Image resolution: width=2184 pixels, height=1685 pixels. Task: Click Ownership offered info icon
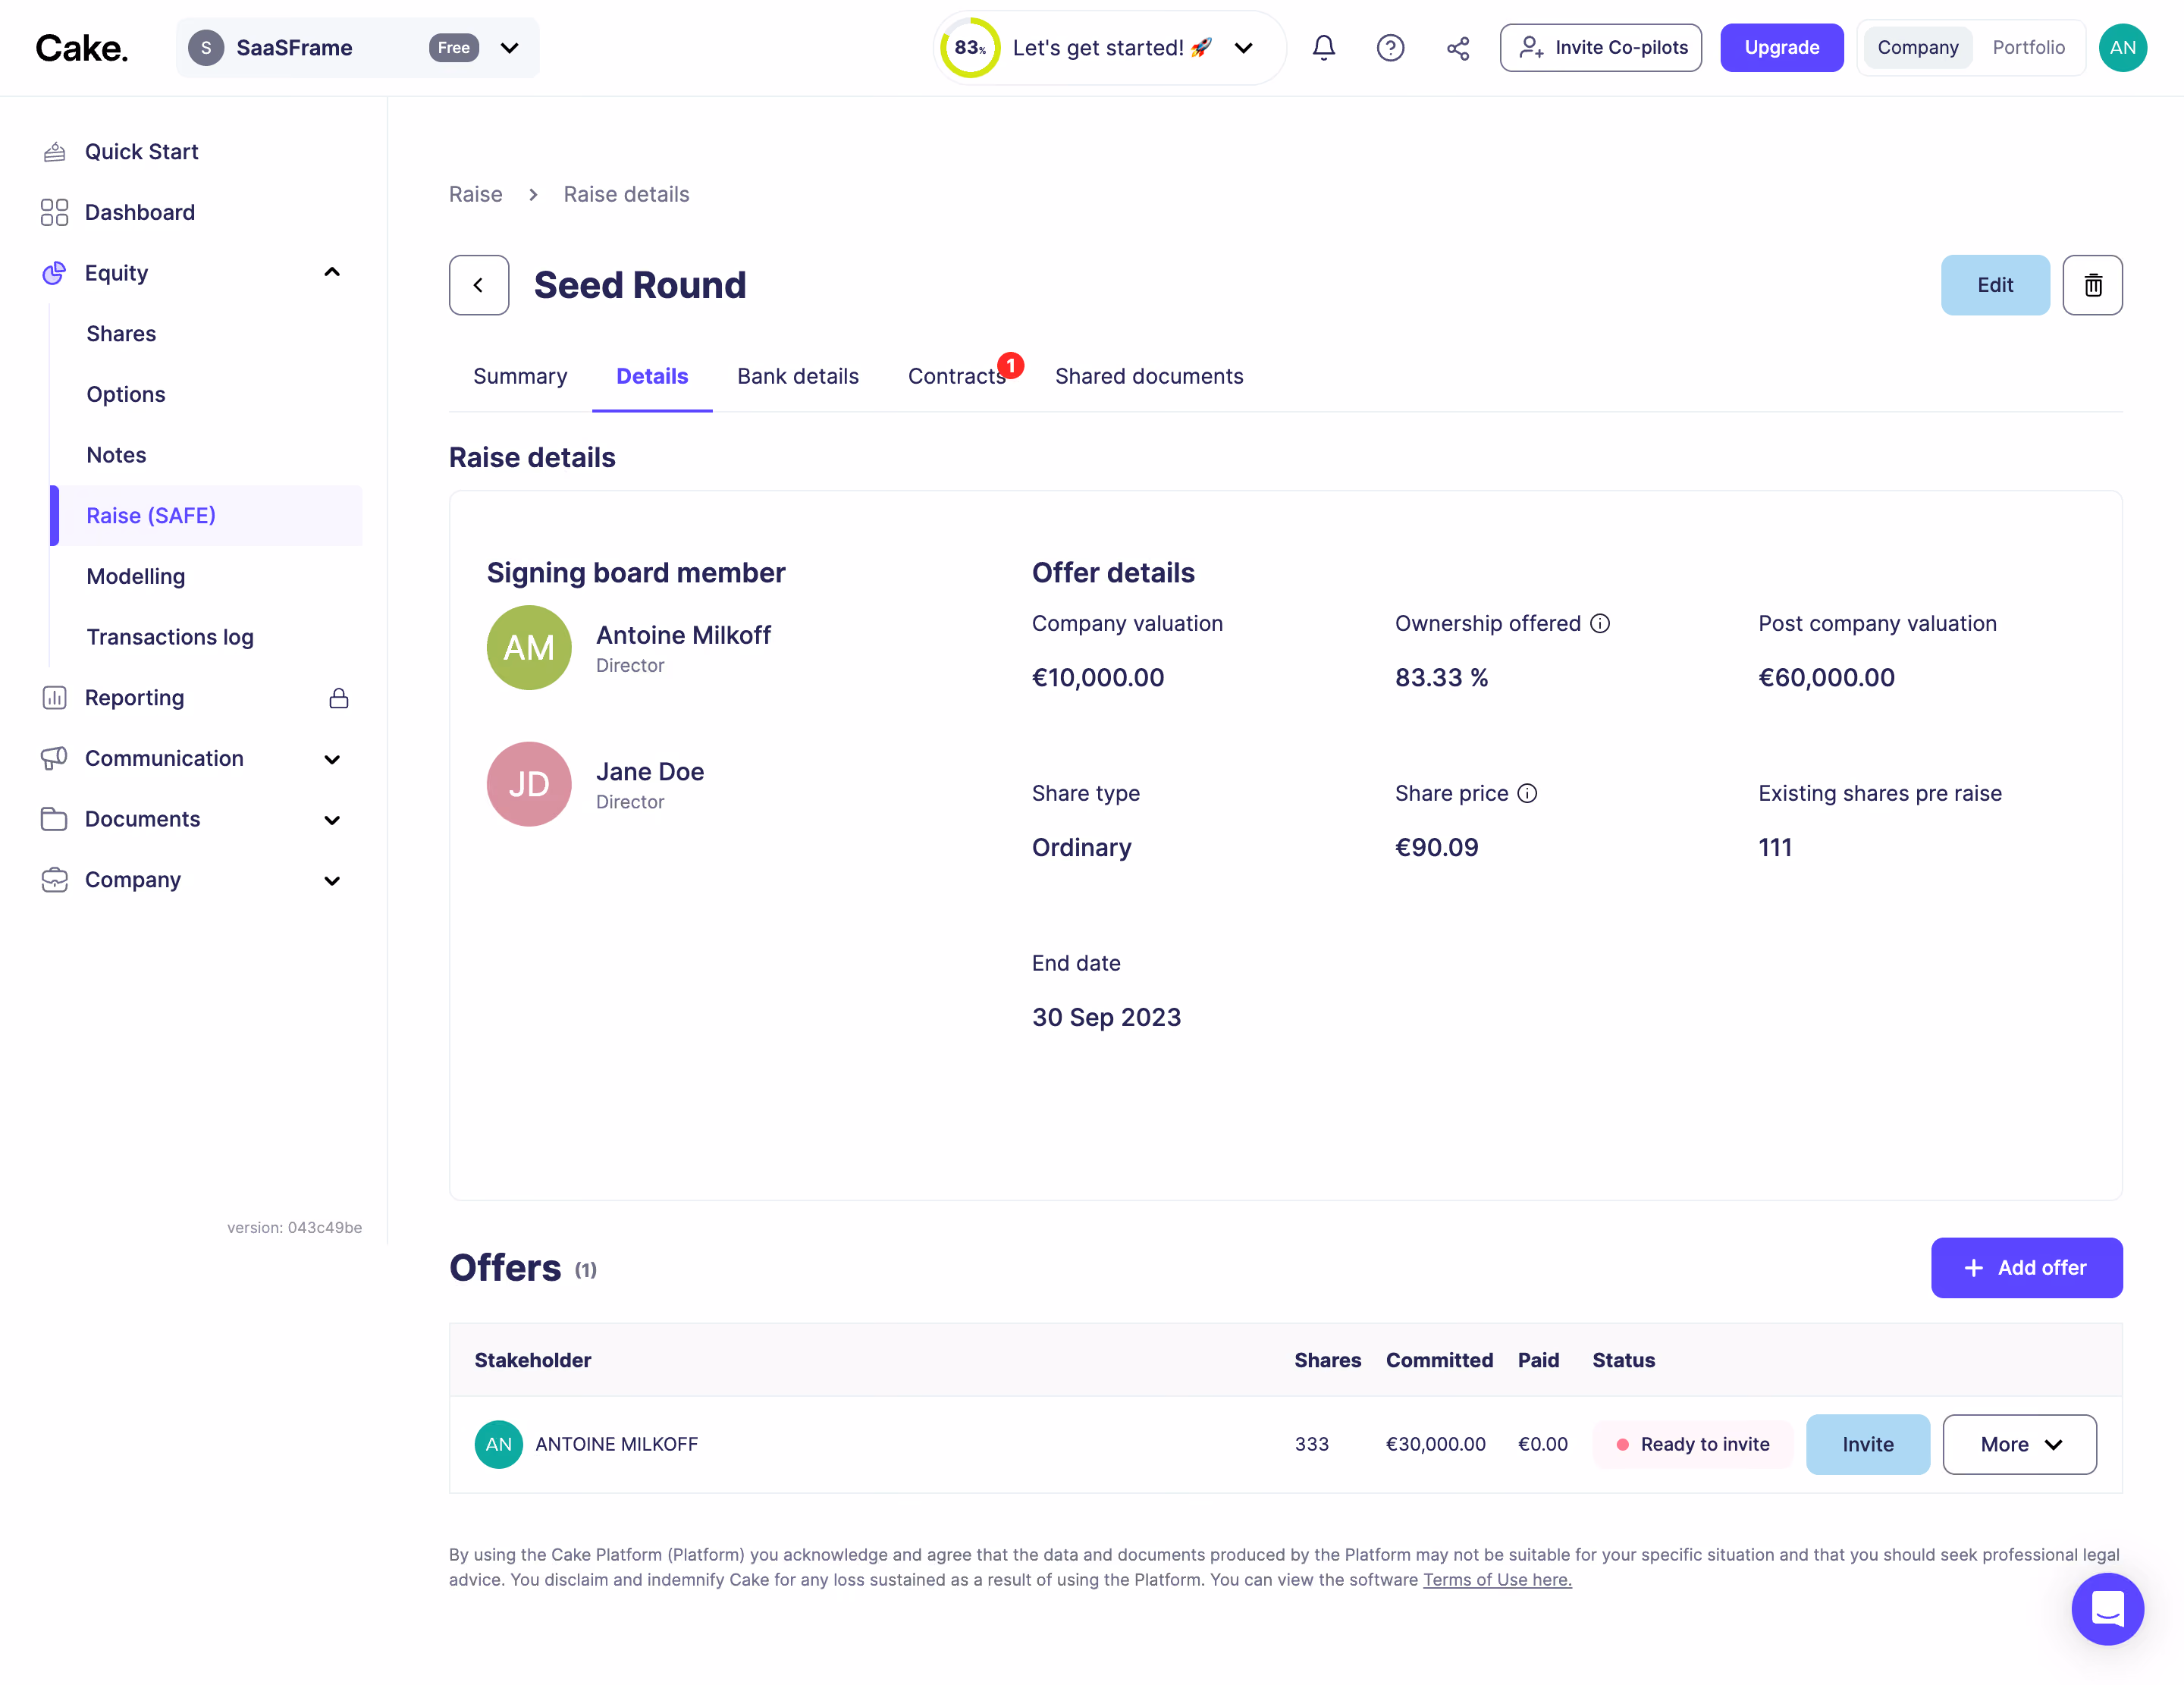[1600, 623]
